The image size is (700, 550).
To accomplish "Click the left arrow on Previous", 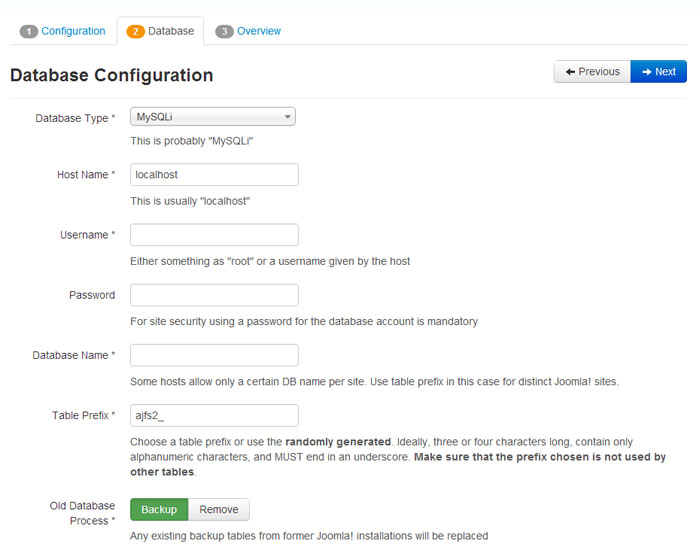I will 570,72.
